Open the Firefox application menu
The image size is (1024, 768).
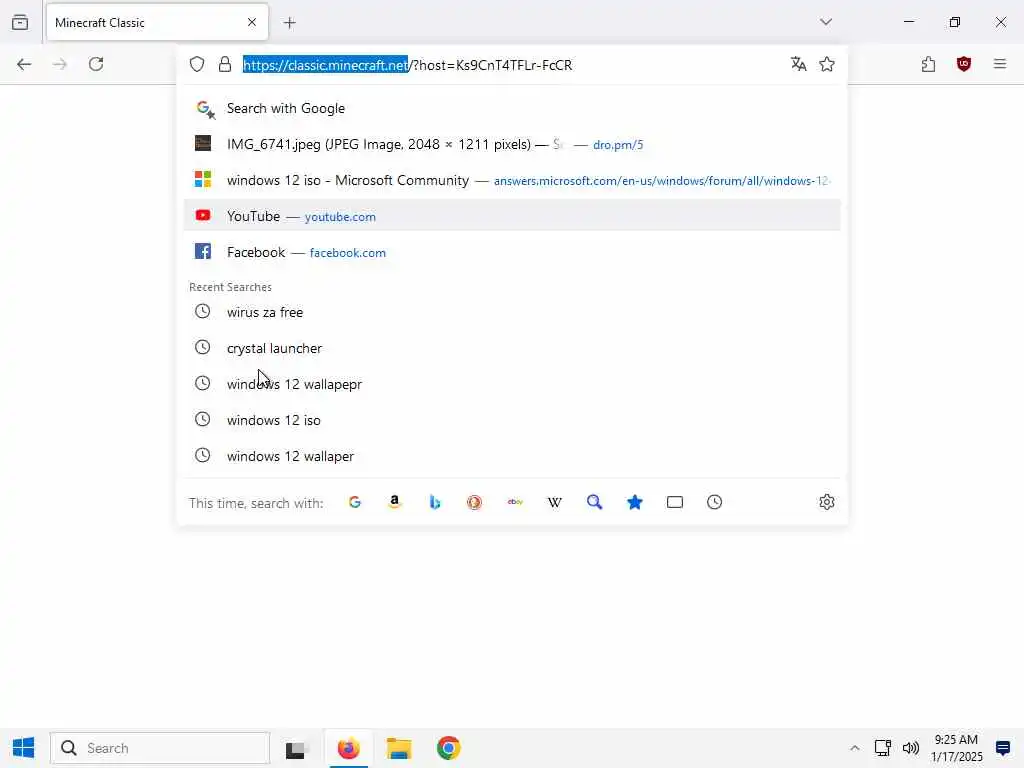point(1000,64)
